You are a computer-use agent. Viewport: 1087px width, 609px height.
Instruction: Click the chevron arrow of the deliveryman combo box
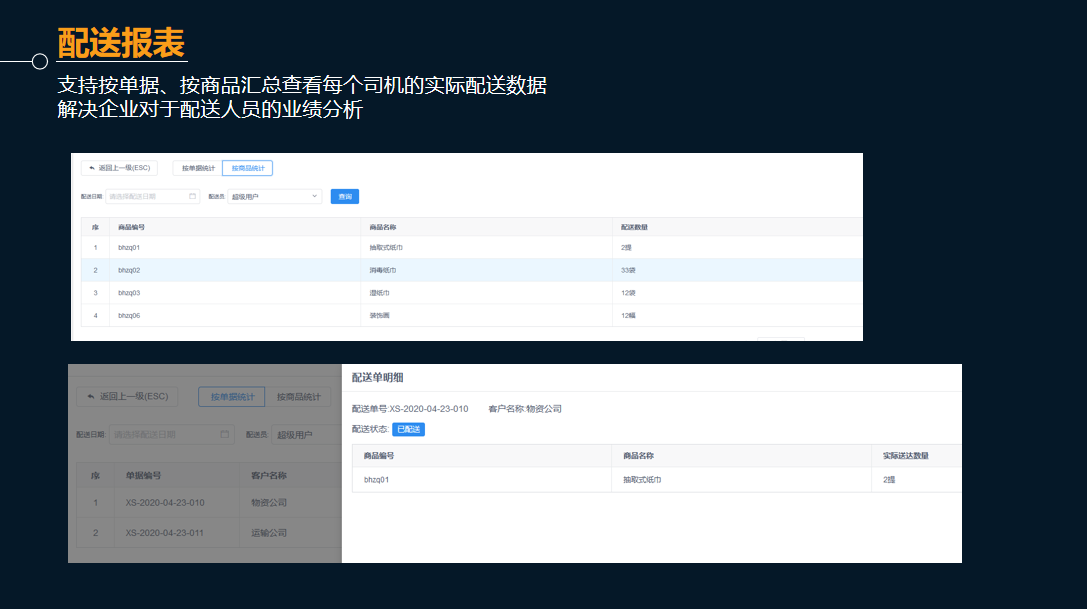[x=313, y=196]
